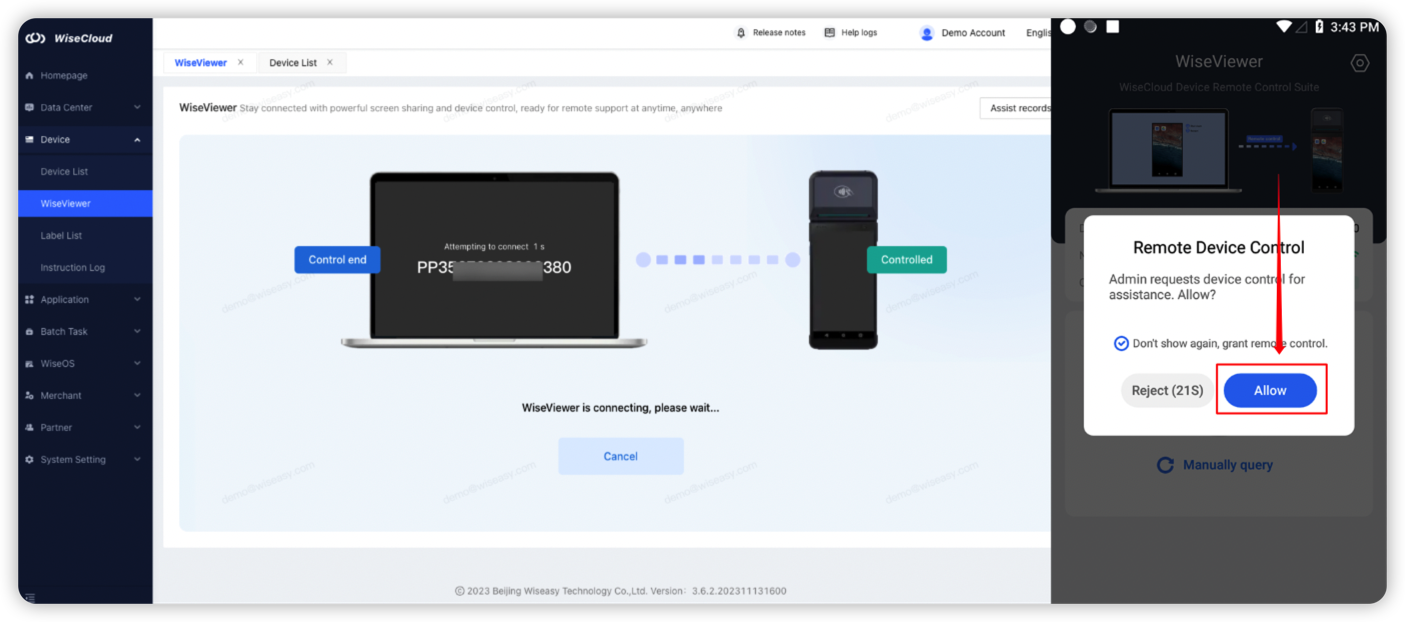1405x622 pixels.
Task: Expand the System Setting menu
Action: 137,460
